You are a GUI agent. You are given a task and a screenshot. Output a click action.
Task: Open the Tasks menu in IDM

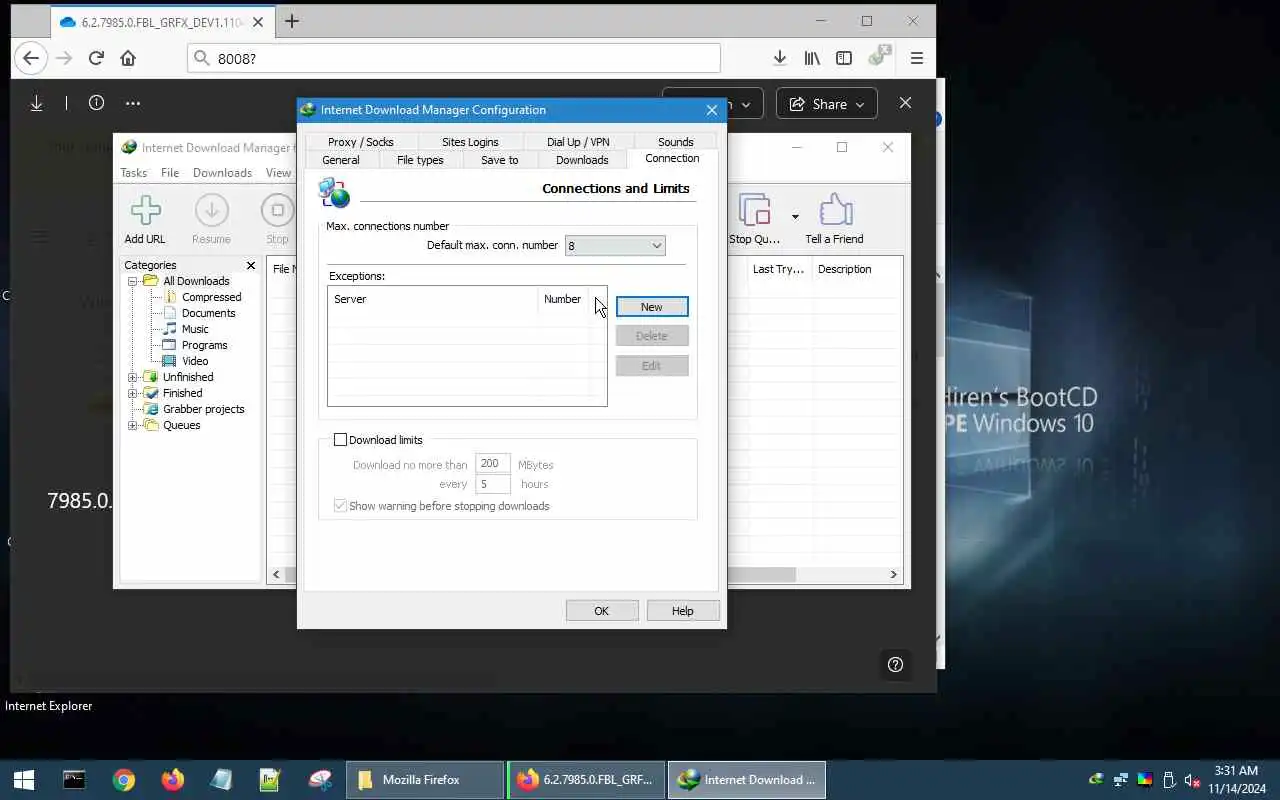point(134,173)
